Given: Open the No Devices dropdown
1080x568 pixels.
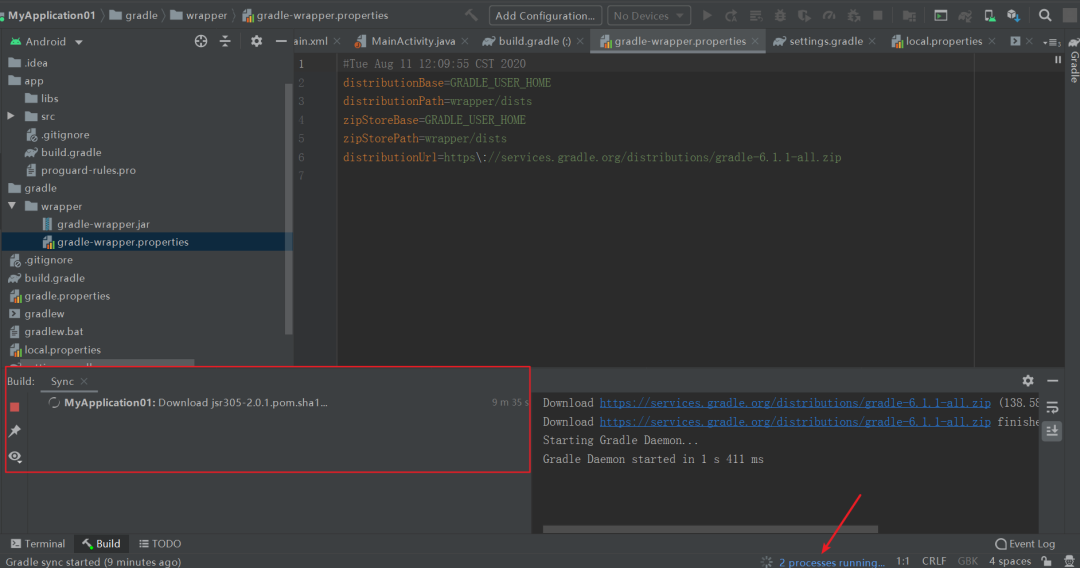Looking at the screenshot, I should click(648, 15).
